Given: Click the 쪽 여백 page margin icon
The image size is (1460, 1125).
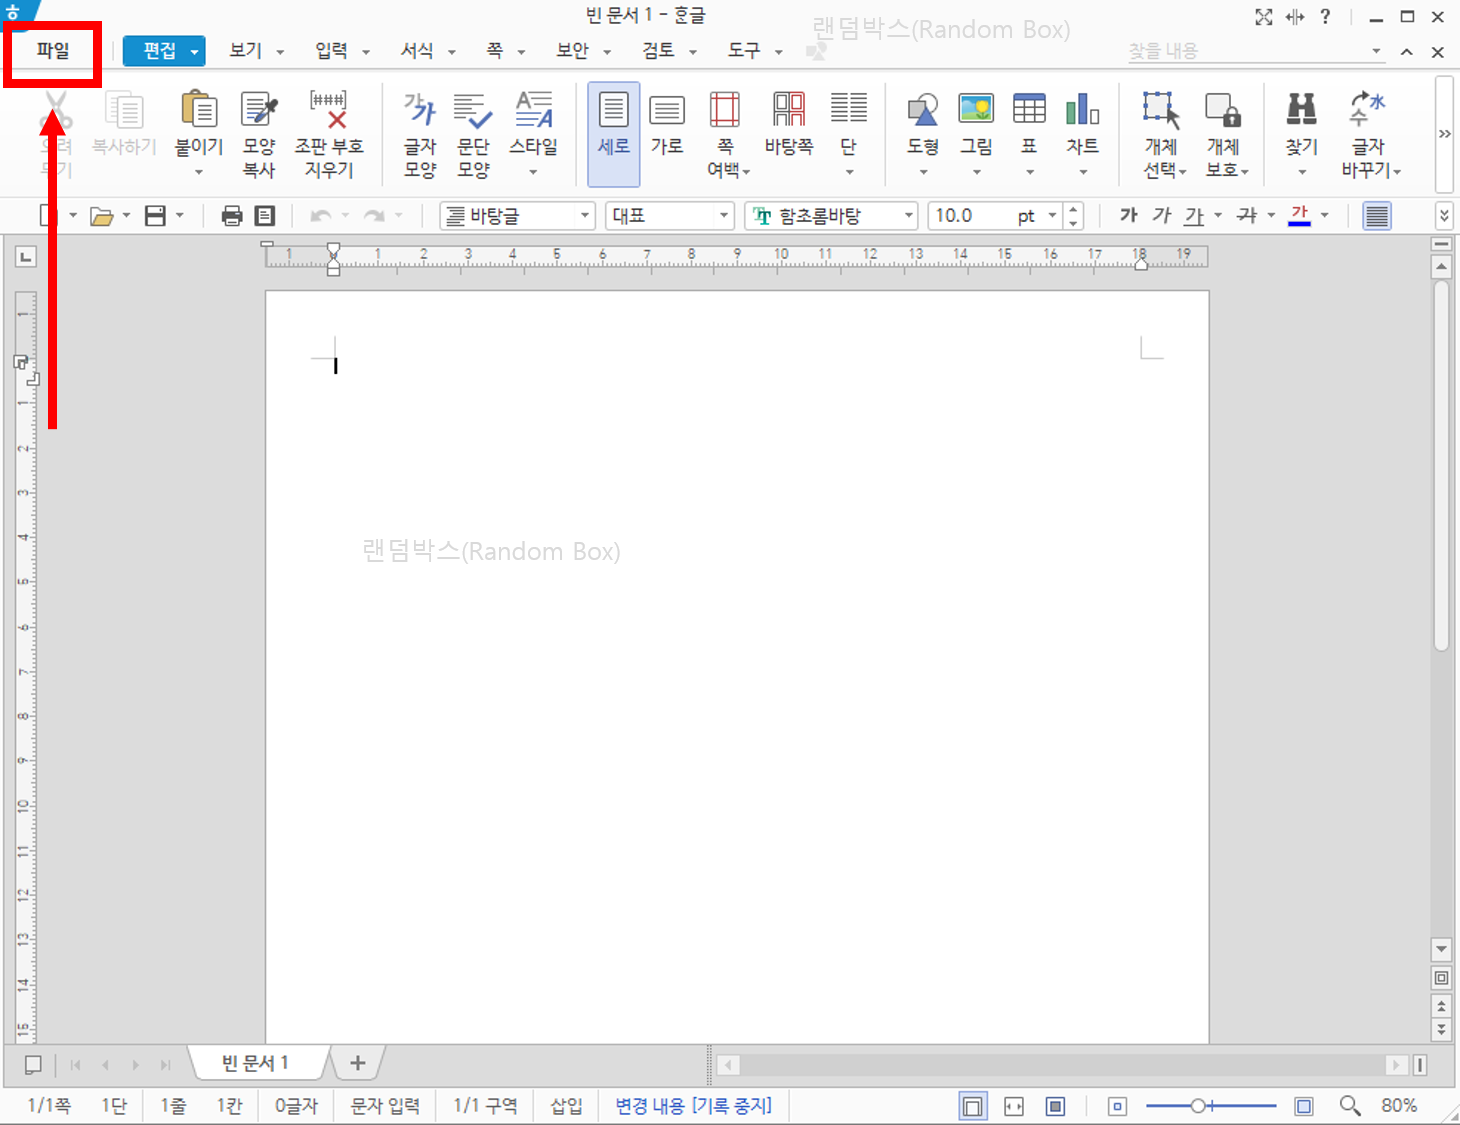Looking at the screenshot, I should [725, 110].
